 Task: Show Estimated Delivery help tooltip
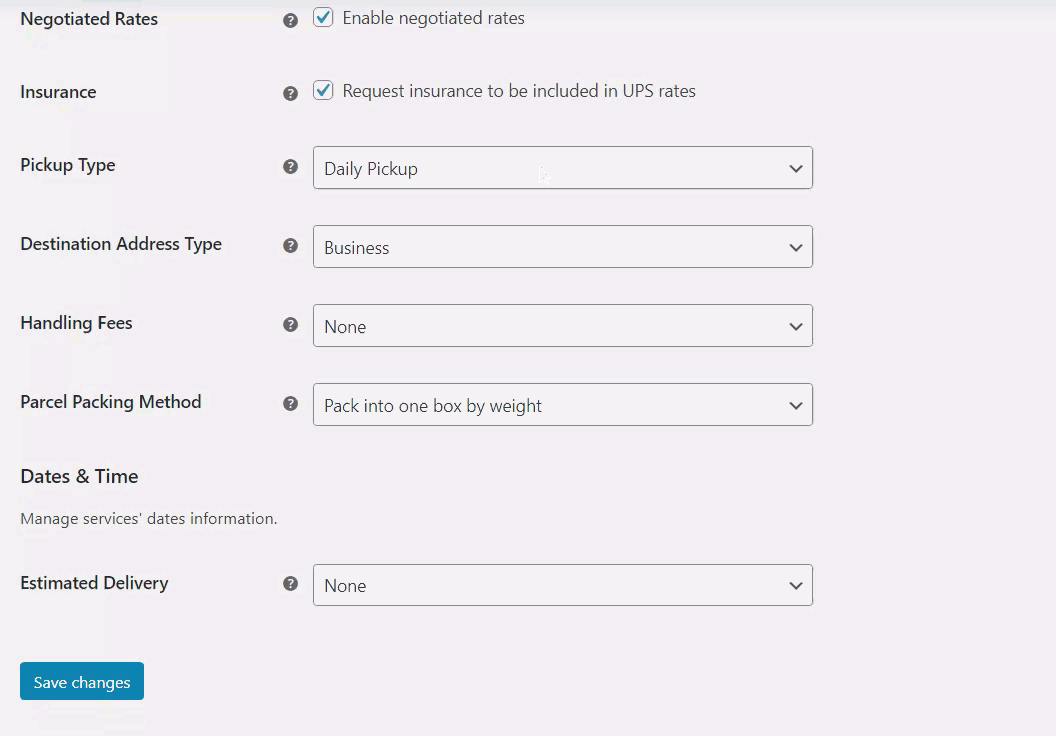290,584
